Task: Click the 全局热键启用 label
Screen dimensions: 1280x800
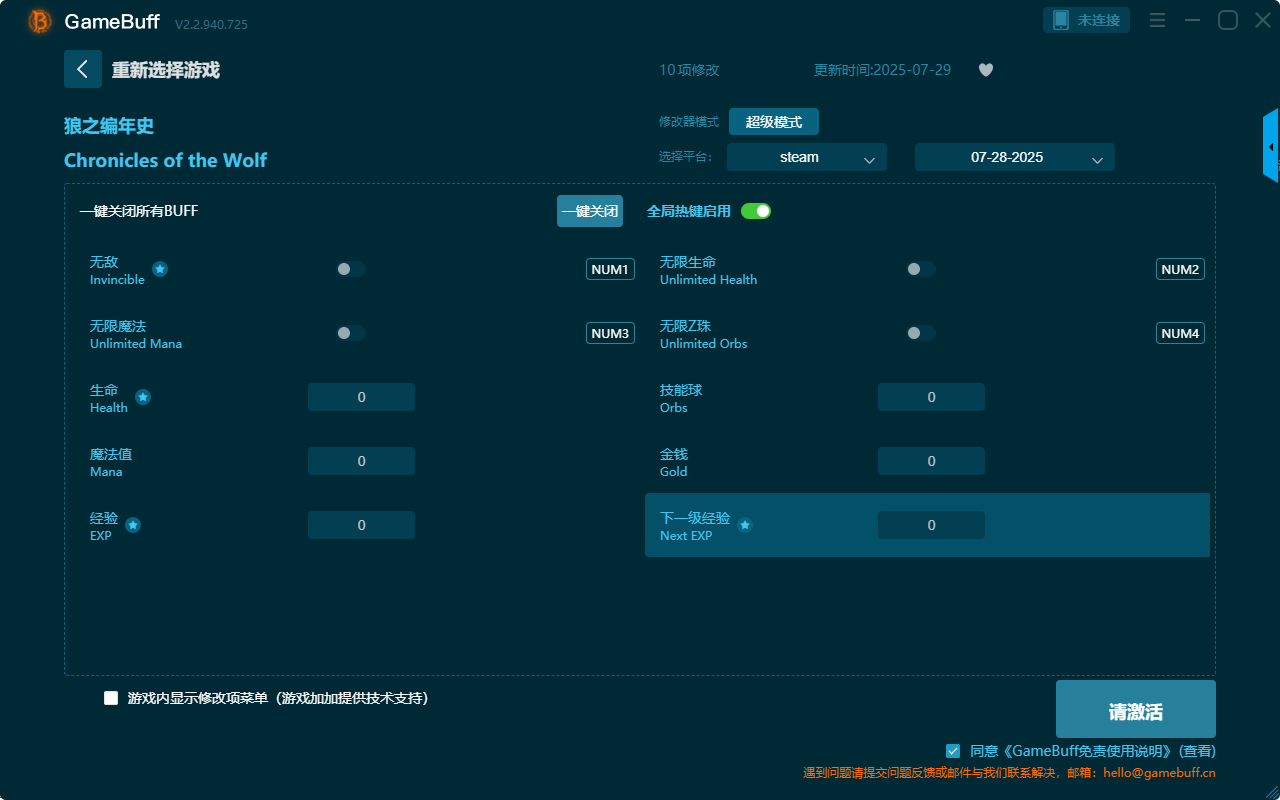Action: coord(689,211)
